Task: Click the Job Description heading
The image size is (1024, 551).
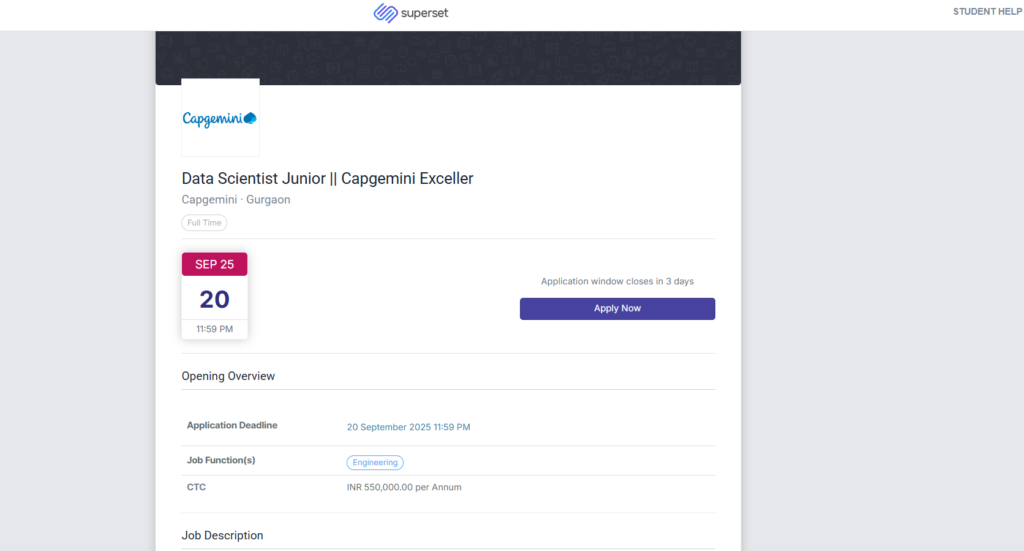Action: pos(222,535)
